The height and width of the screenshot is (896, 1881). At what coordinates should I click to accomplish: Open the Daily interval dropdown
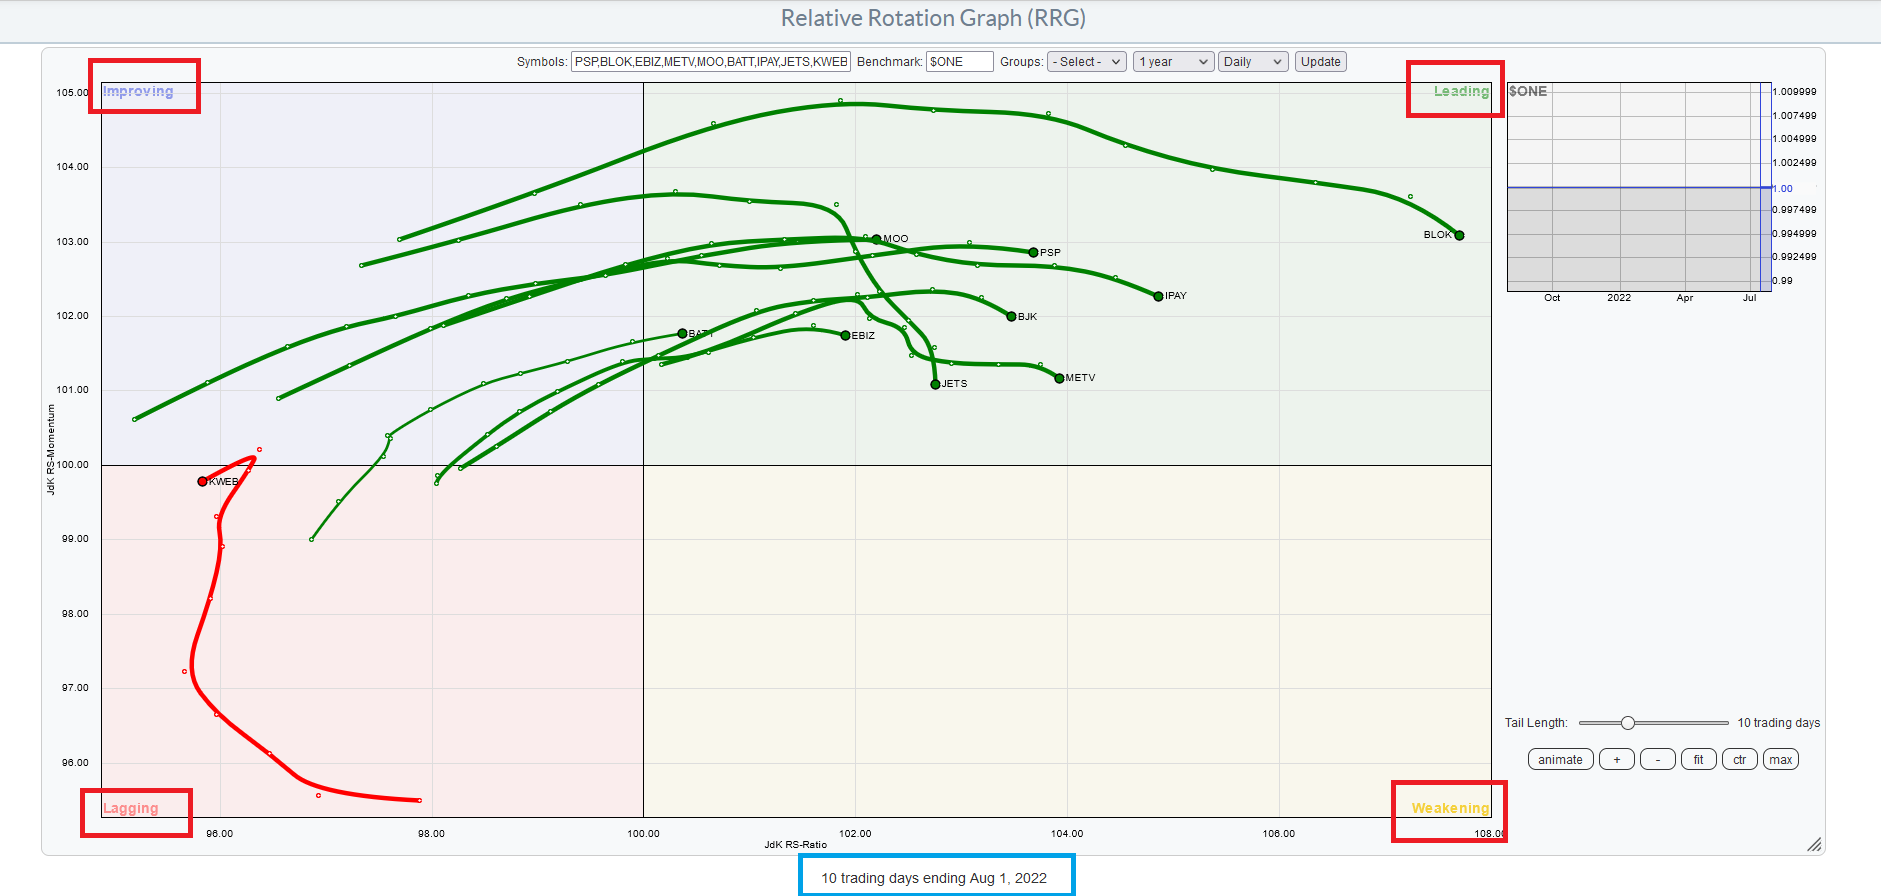1253,62
